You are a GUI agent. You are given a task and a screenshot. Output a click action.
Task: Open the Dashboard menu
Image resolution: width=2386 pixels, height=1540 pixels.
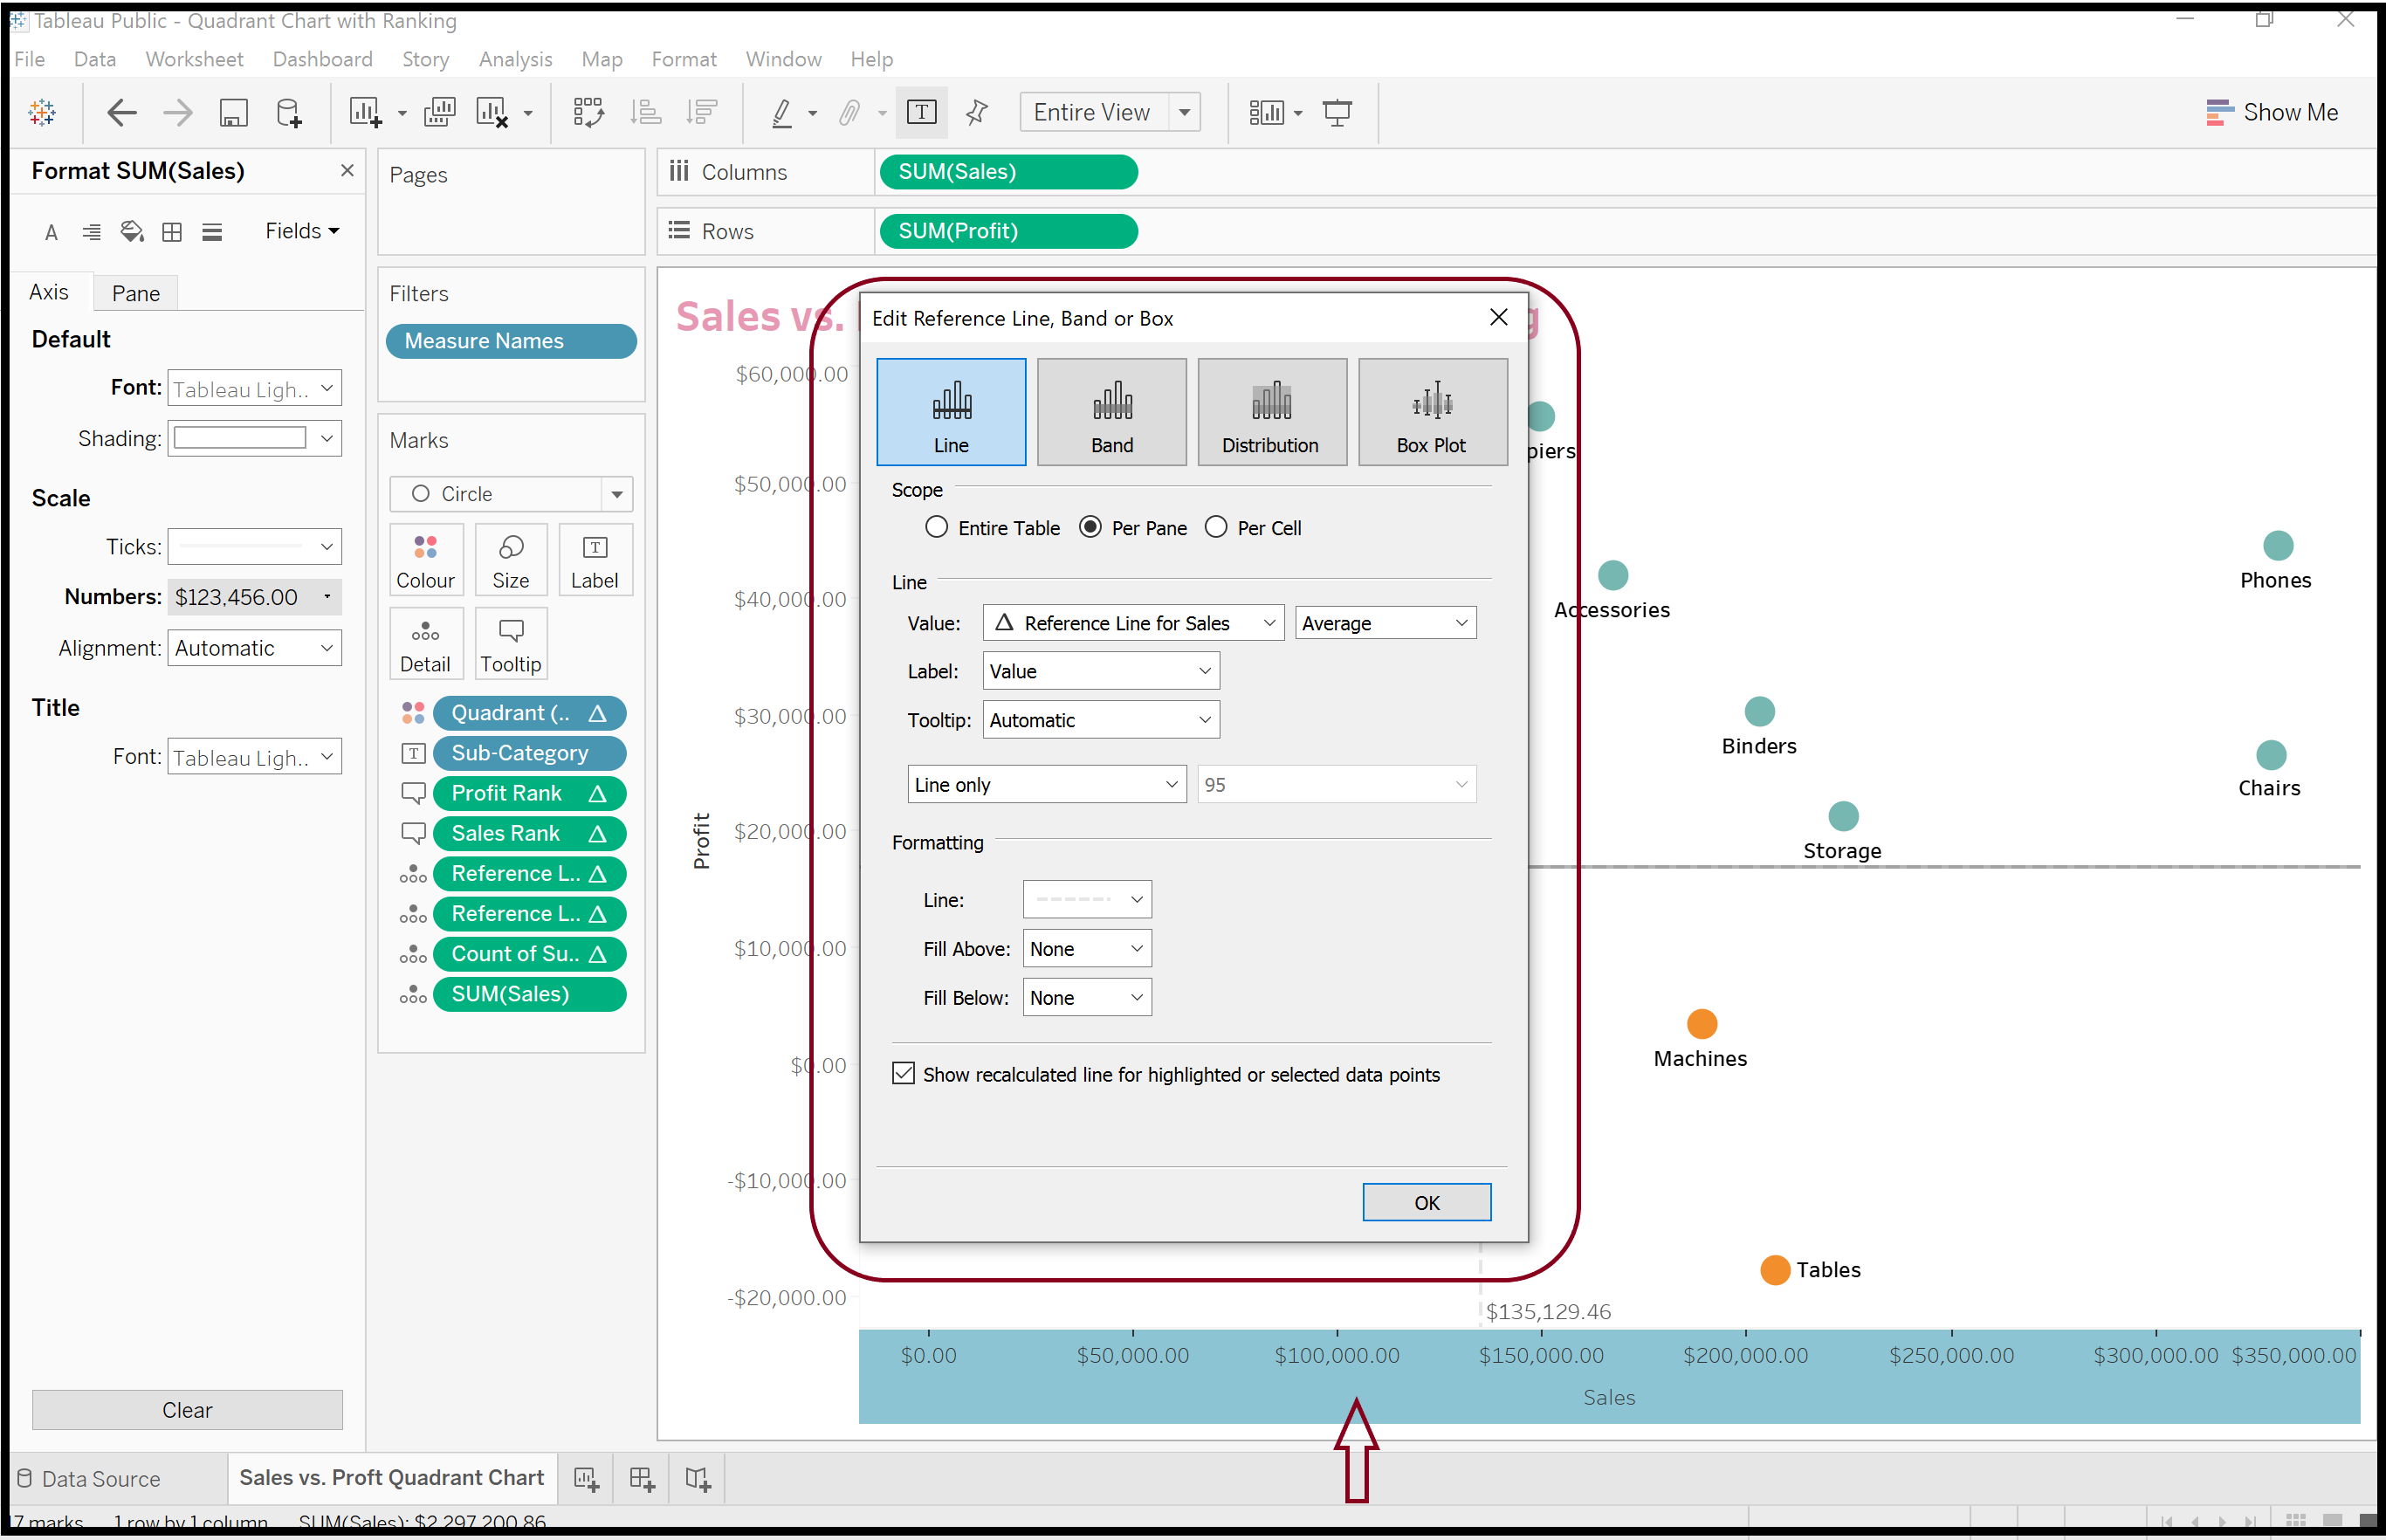coord(322,59)
